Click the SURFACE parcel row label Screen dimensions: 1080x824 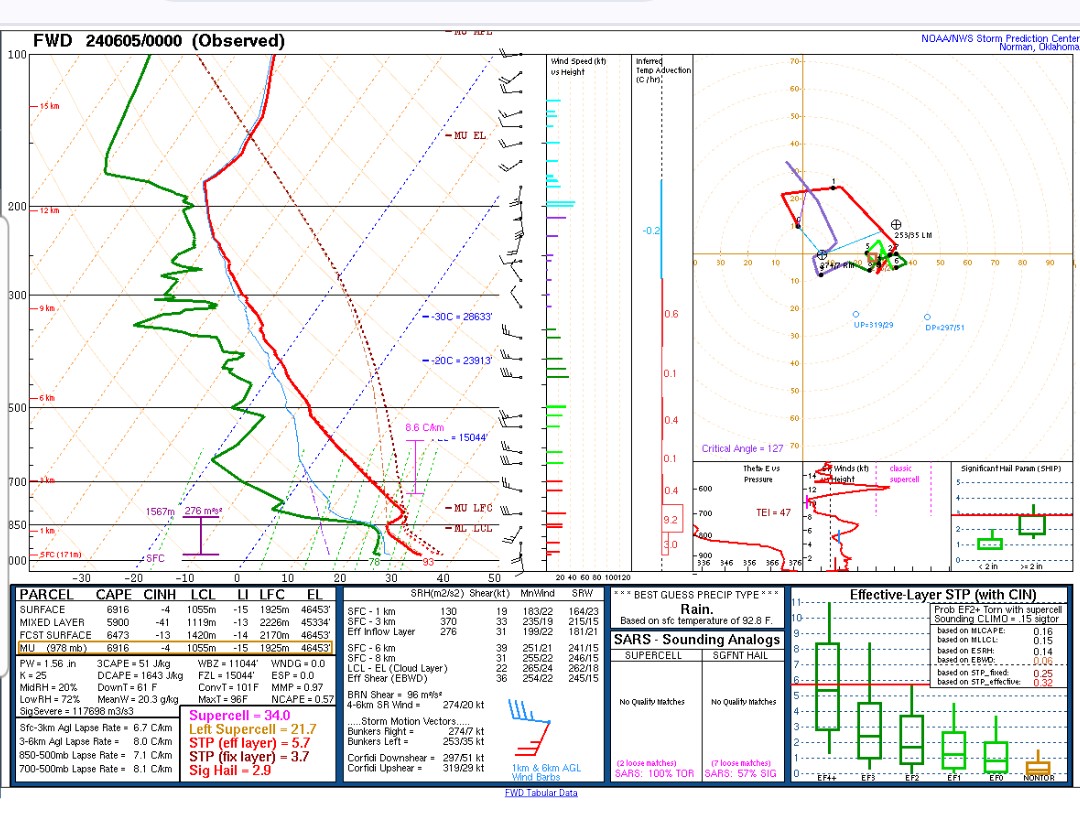42,610
